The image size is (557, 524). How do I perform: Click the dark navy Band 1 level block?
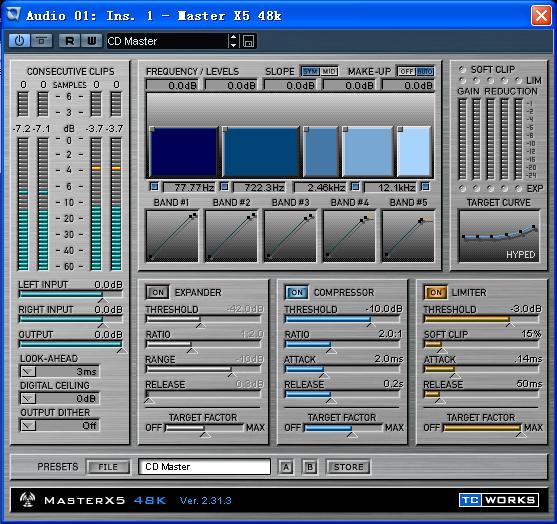[184, 152]
